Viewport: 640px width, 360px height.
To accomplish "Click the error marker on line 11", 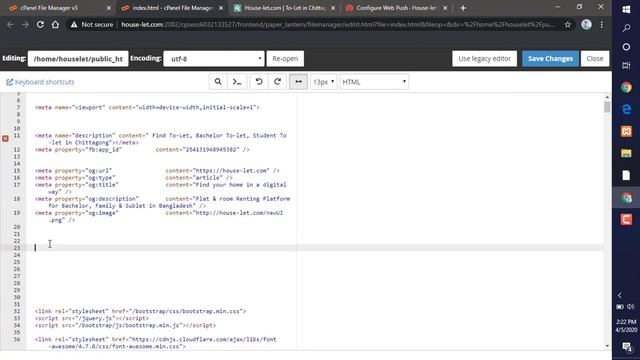I will (5, 139).
